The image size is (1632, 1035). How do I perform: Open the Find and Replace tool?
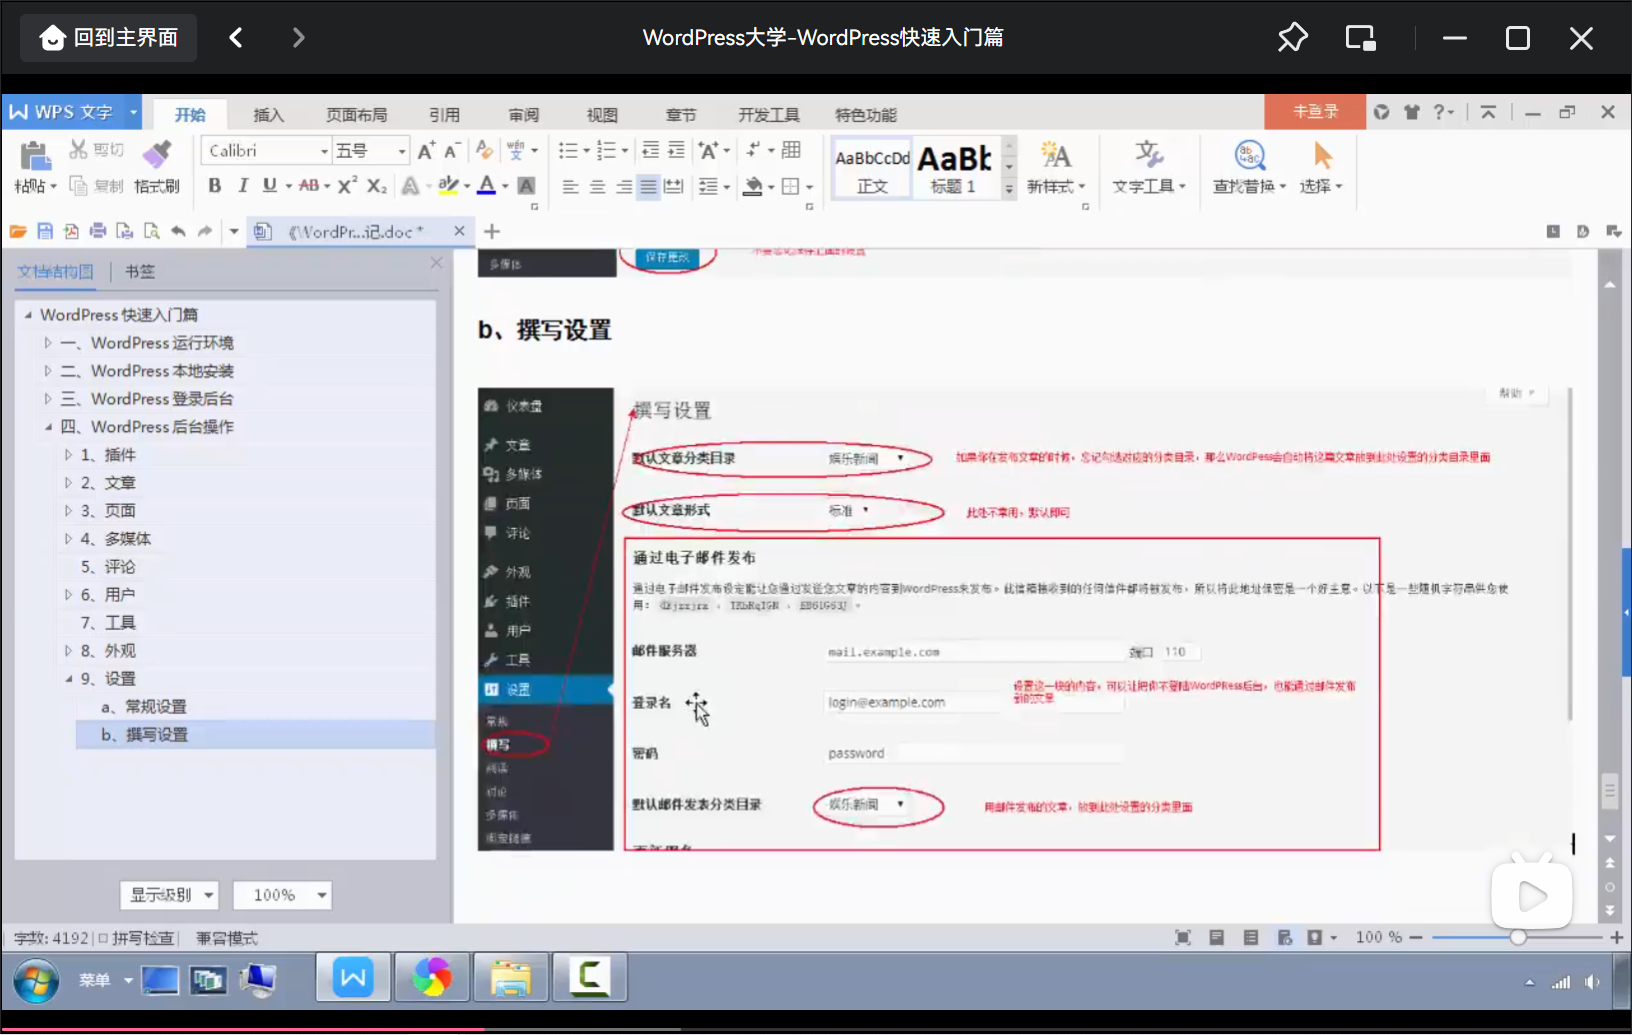click(1249, 167)
